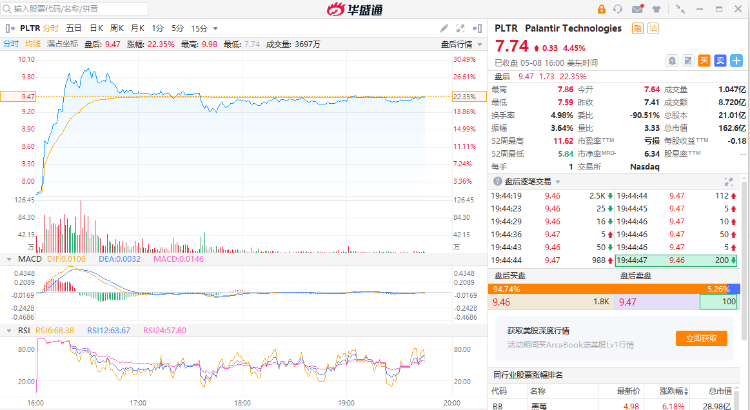Click the 22.35% marker on right axis
750x410 pixels.
pyautogui.click(x=469, y=97)
